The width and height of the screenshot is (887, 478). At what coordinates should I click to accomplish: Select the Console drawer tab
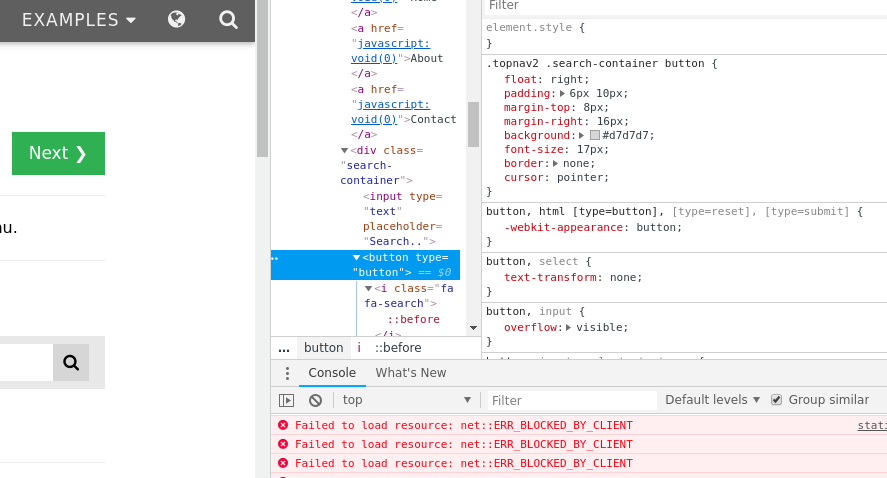click(331, 373)
